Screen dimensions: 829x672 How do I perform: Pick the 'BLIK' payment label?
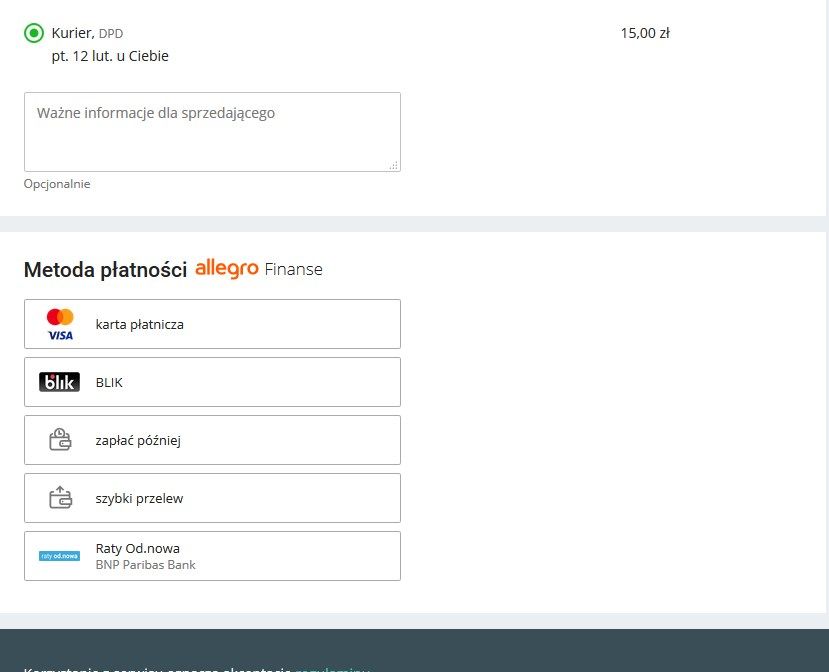click(x=109, y=382)
